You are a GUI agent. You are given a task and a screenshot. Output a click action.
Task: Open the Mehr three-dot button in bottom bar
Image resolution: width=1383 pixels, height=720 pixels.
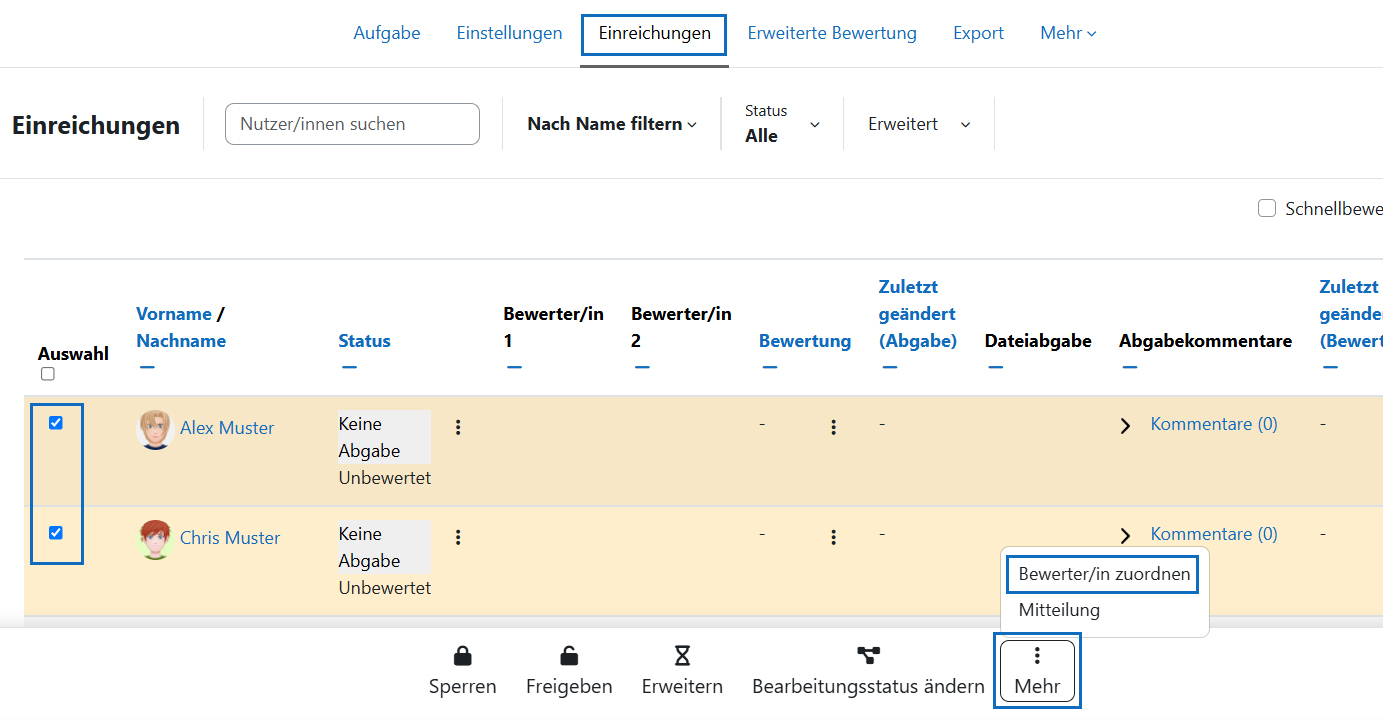[x=1037, y=671]
